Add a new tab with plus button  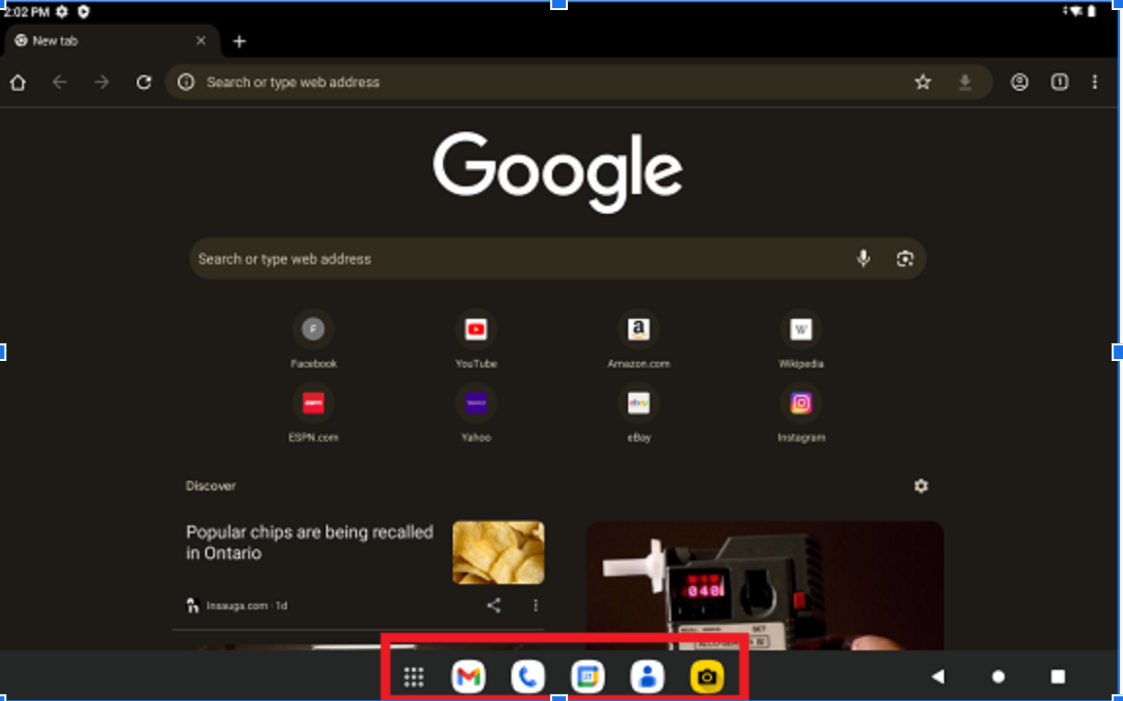pos(239,41)
